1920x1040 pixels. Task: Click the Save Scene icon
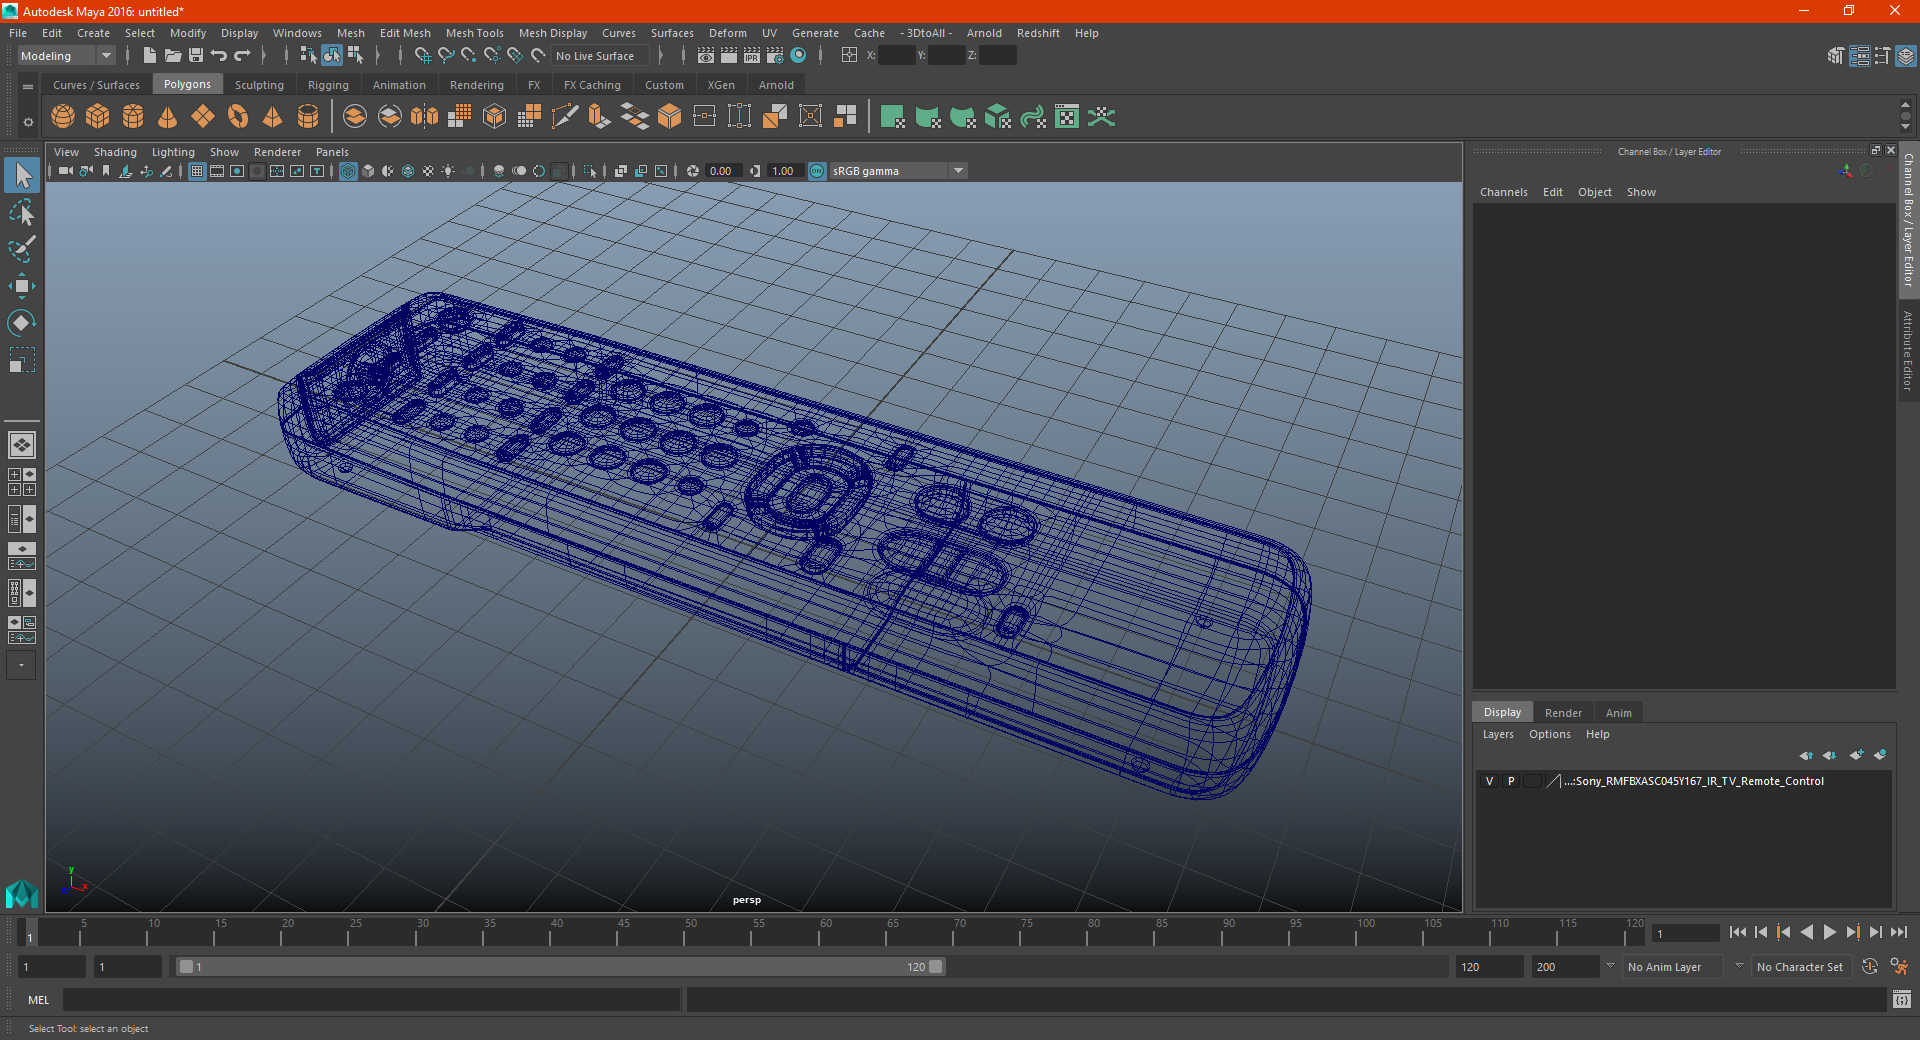[196, 56]
